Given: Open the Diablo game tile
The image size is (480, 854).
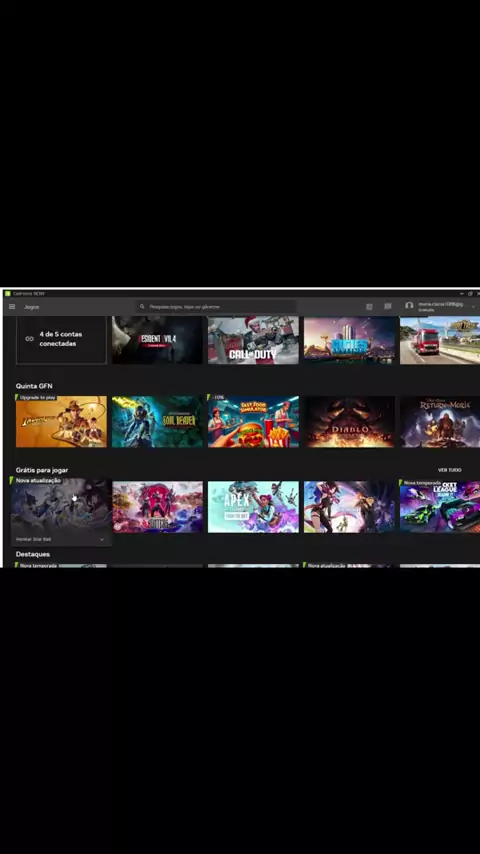Looking at the screenshot, I should pyautogui.click(x=349, y=422).
